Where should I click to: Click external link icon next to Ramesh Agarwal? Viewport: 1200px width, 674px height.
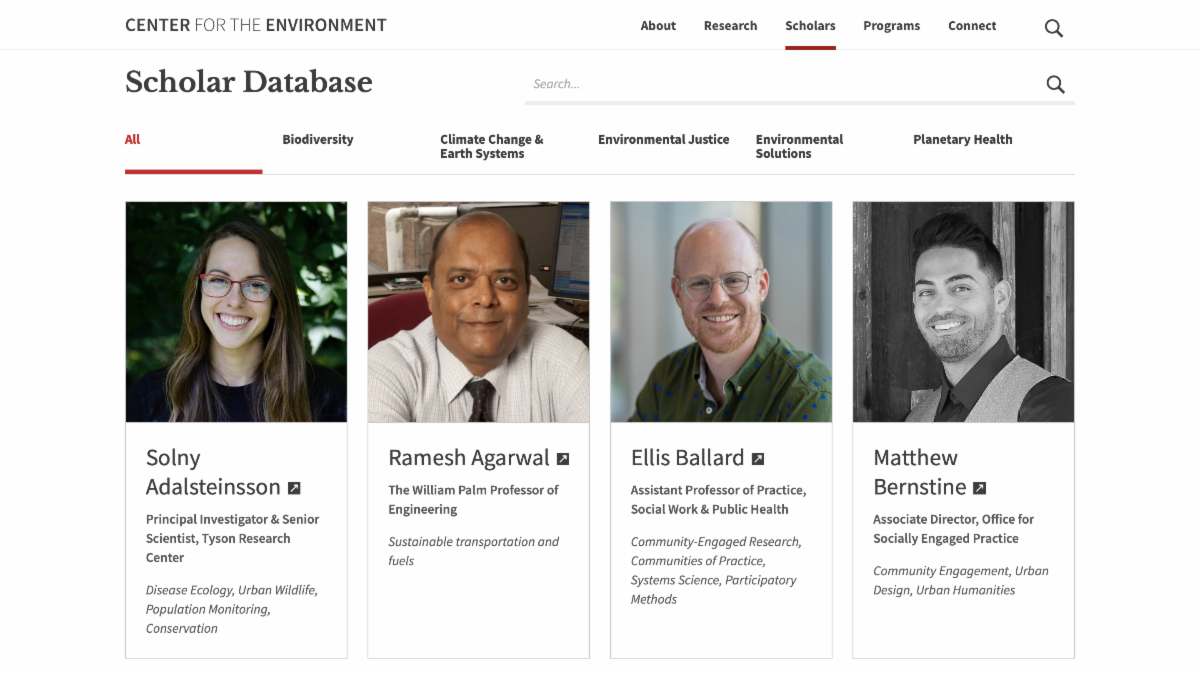pyautogui.click(x=563, y=459)
